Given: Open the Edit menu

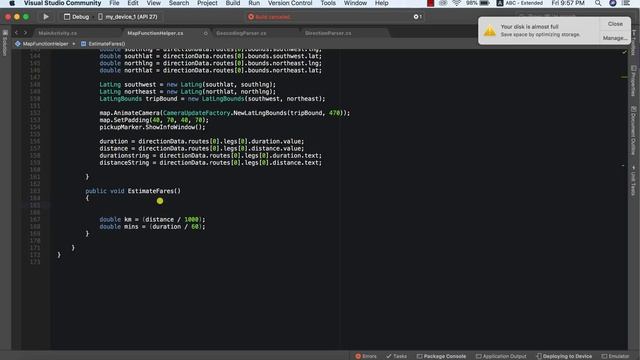Looking at the screenshot, I should (x=133, y=3).
